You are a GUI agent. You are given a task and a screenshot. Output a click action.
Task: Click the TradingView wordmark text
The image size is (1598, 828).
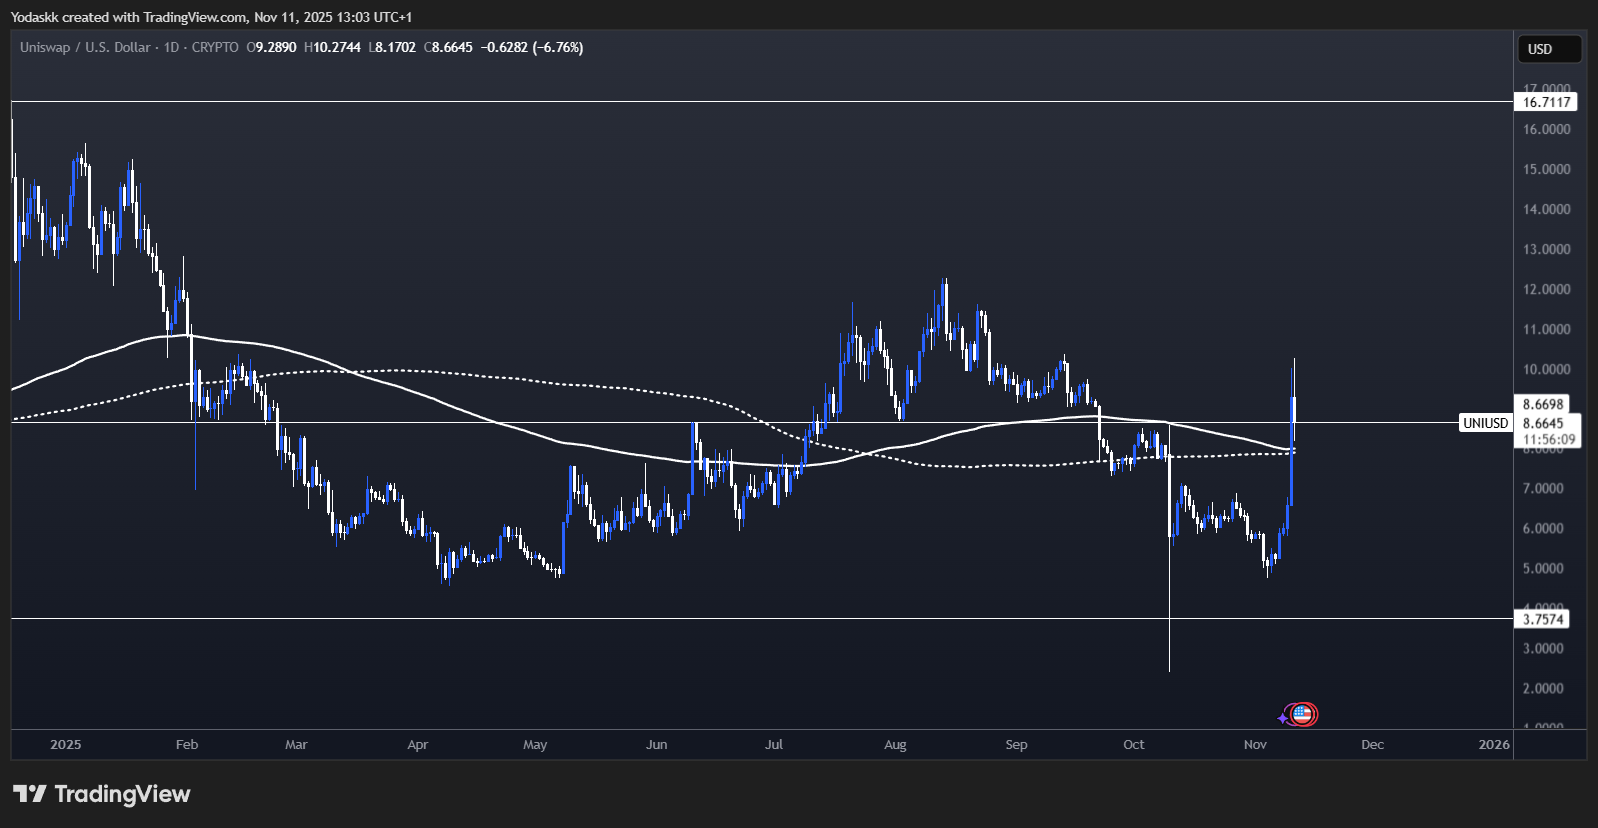pyautogui.click(x=122, y=794)
